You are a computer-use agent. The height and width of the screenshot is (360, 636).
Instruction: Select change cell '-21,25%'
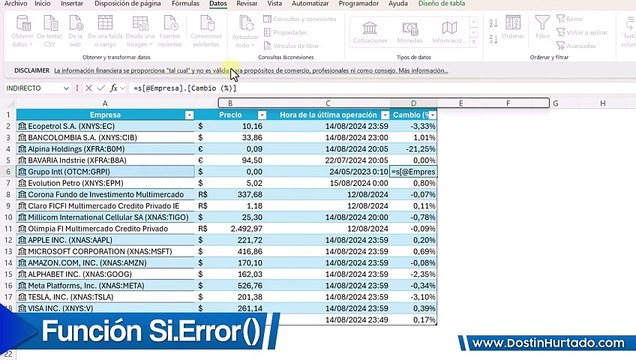(413, 149)
